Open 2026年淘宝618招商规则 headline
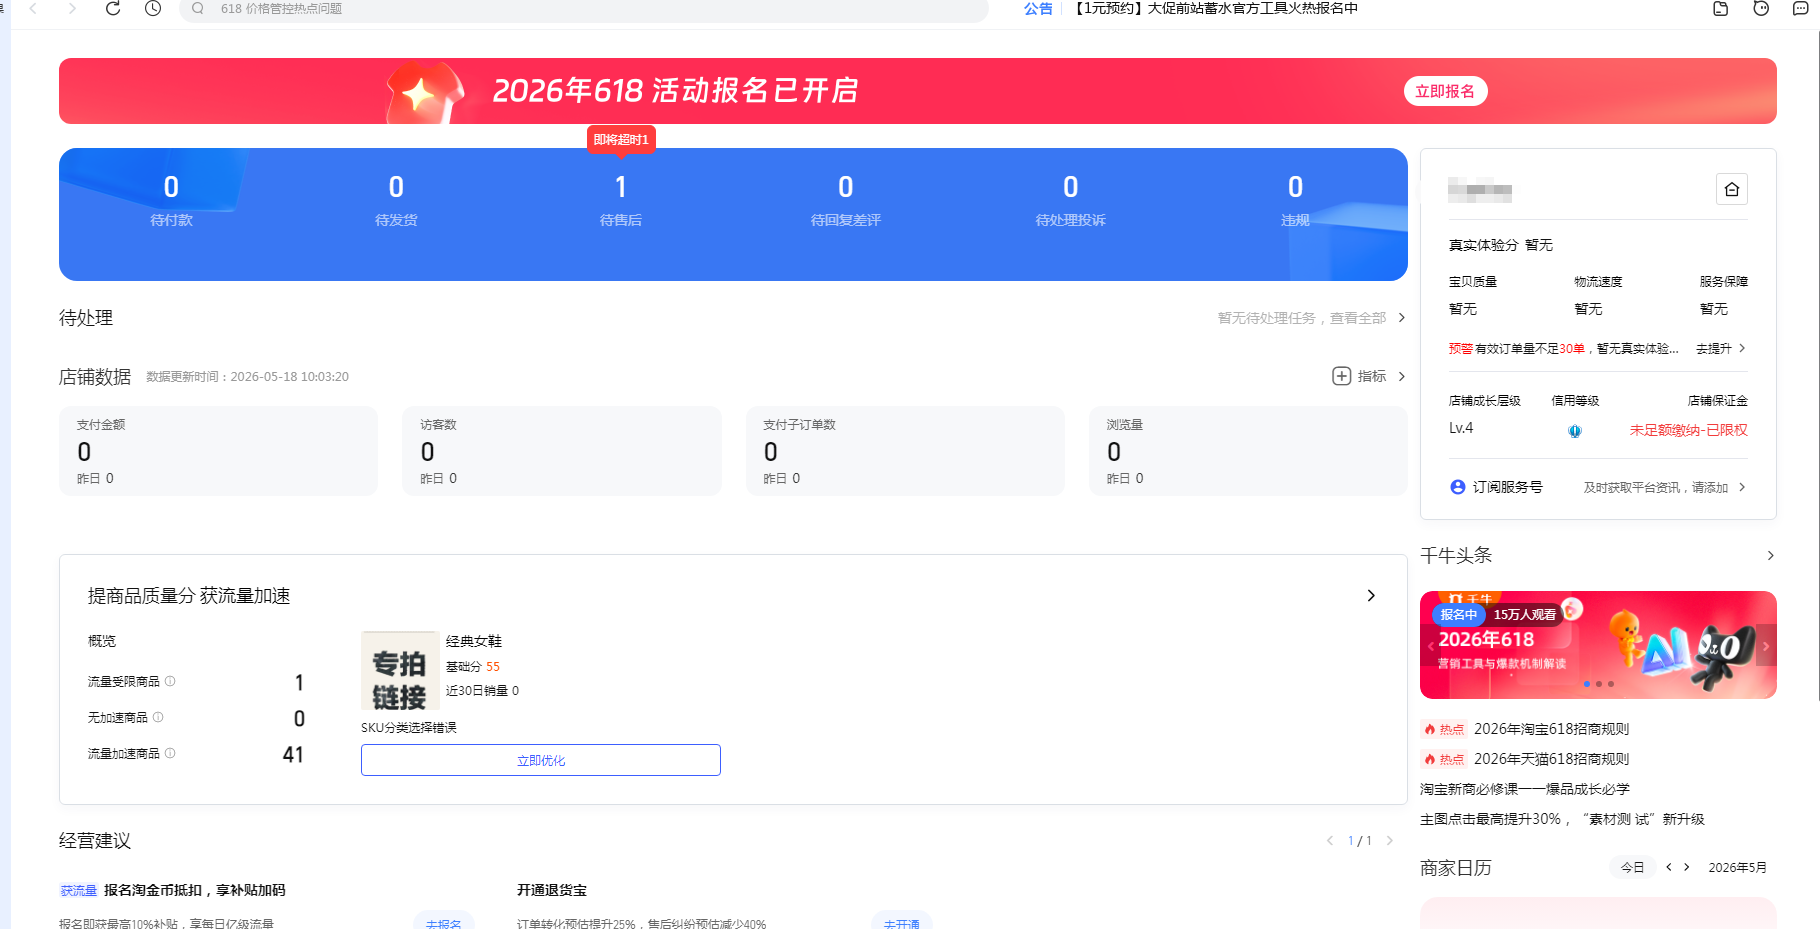The image size is (1820, 929). 1551,729
